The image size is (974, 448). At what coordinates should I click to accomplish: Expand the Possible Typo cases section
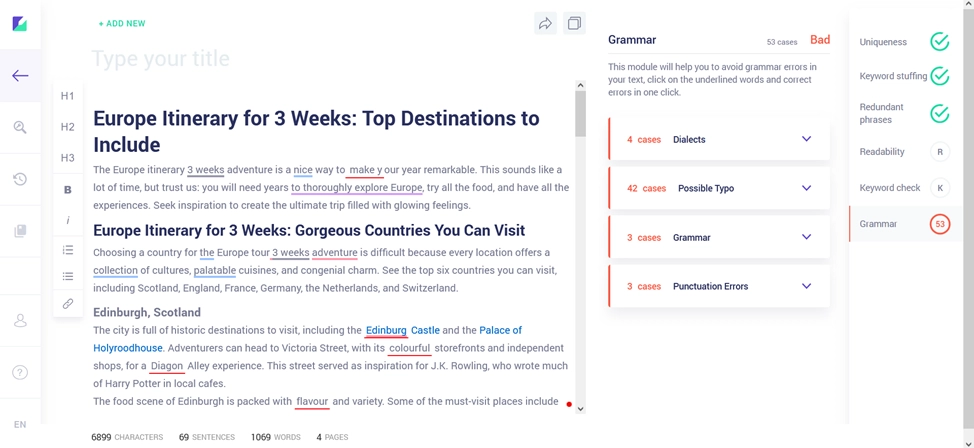tap(806, 188)
